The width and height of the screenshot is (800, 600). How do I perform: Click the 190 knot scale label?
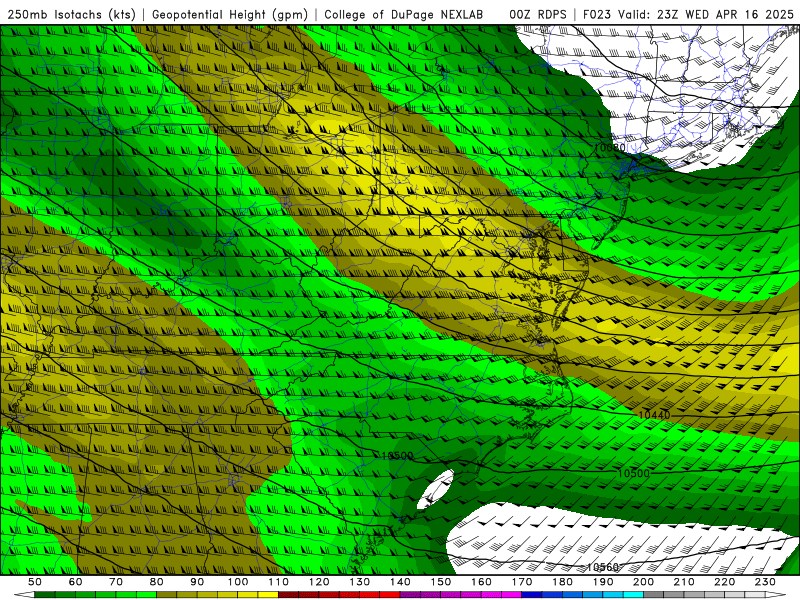click(603, 582)
